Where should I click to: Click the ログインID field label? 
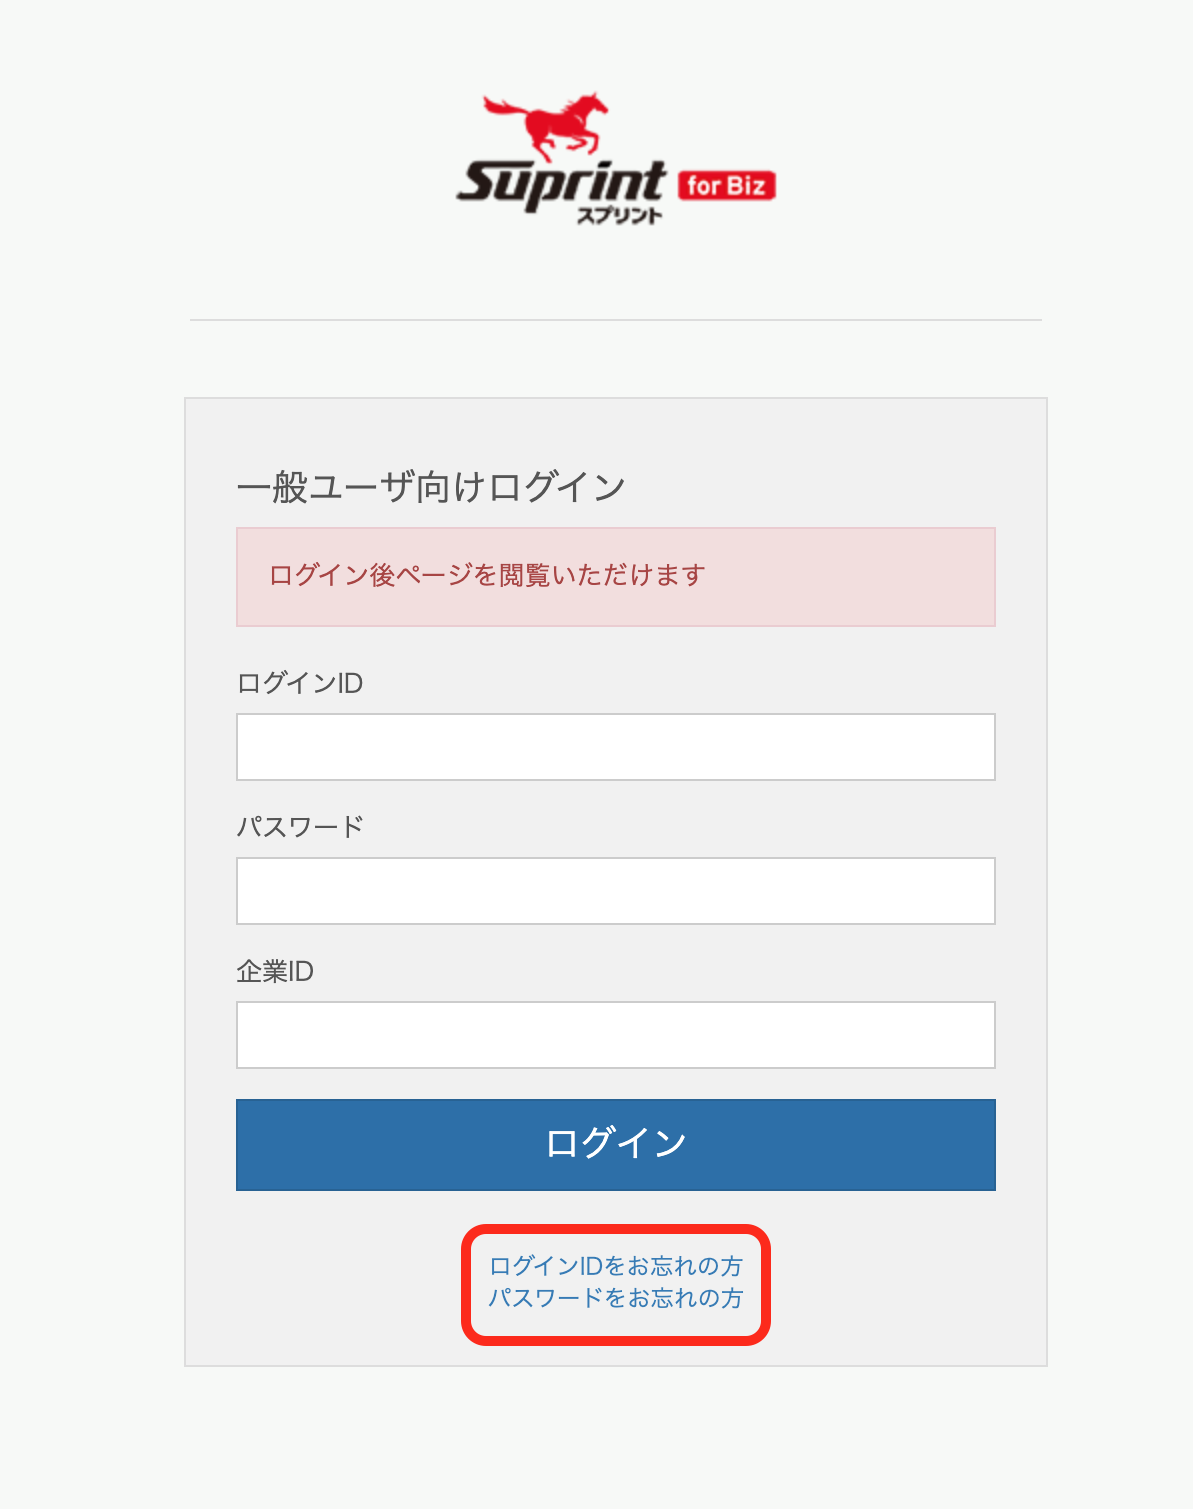coord(300,683)
